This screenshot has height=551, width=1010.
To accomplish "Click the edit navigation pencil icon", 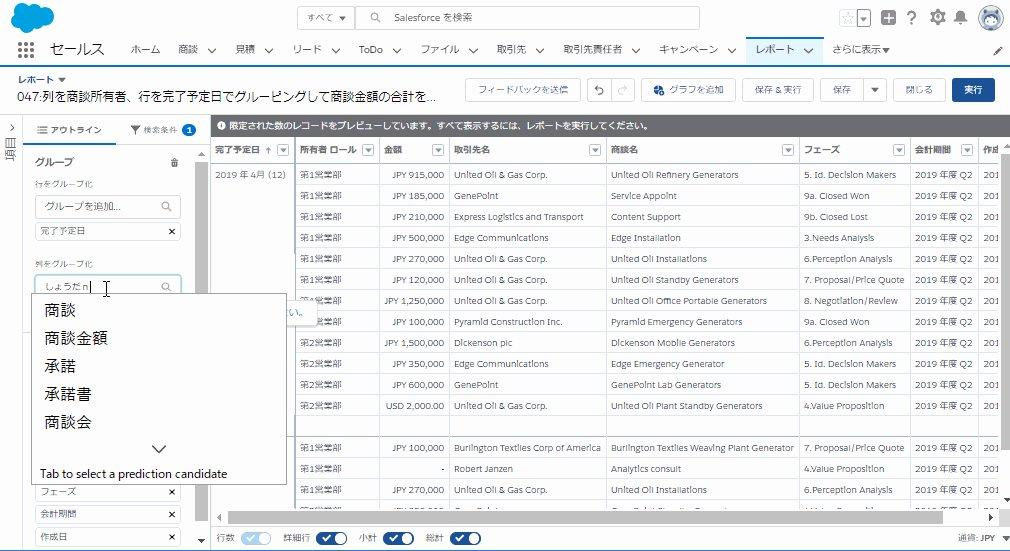I will [x=998, y=51].
